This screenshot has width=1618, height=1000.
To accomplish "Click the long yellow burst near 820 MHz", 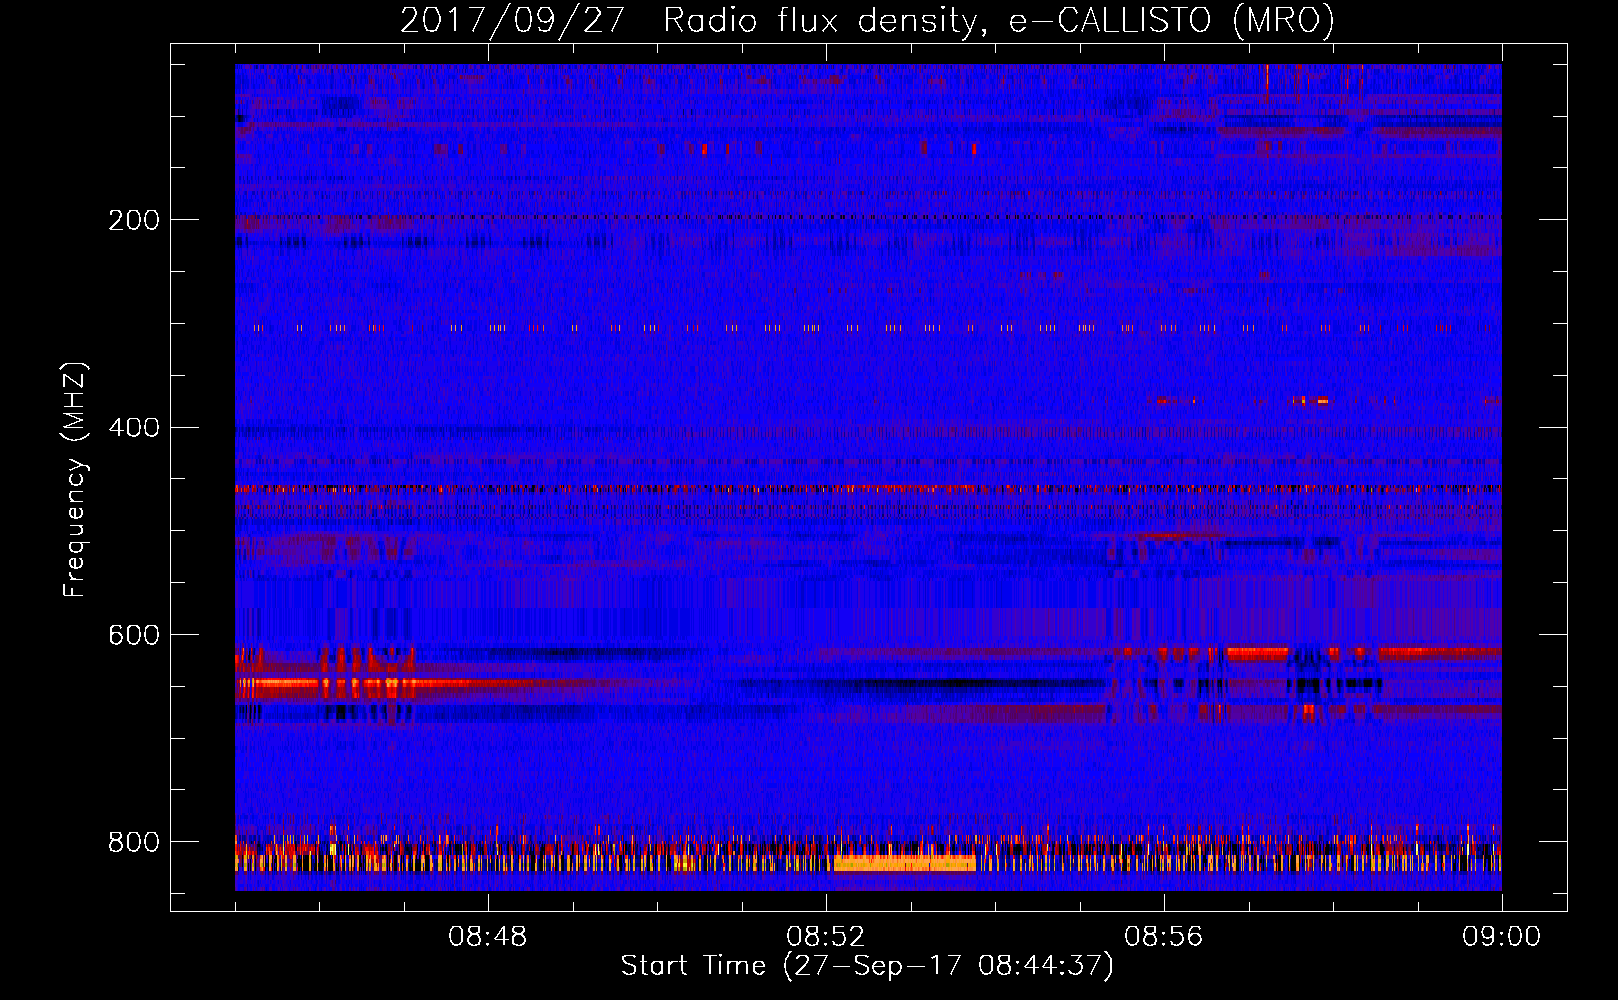I will coord(904,864).
